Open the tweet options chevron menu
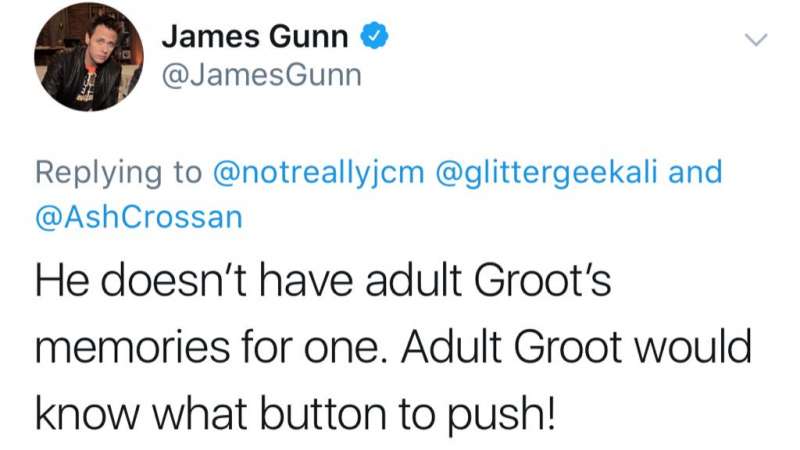 [x=756, y=40]
